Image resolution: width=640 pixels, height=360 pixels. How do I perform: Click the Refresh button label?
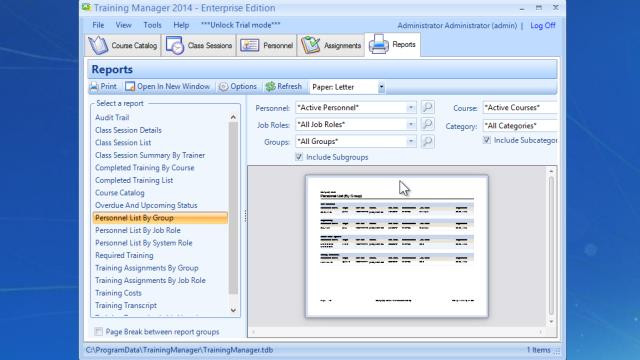(x=289, y=87)
